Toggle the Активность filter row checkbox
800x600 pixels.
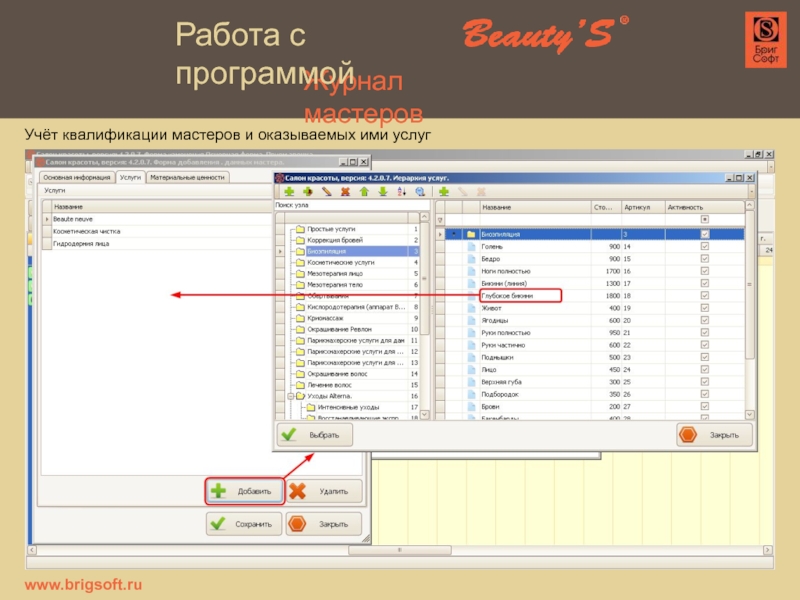pos(705,219)
